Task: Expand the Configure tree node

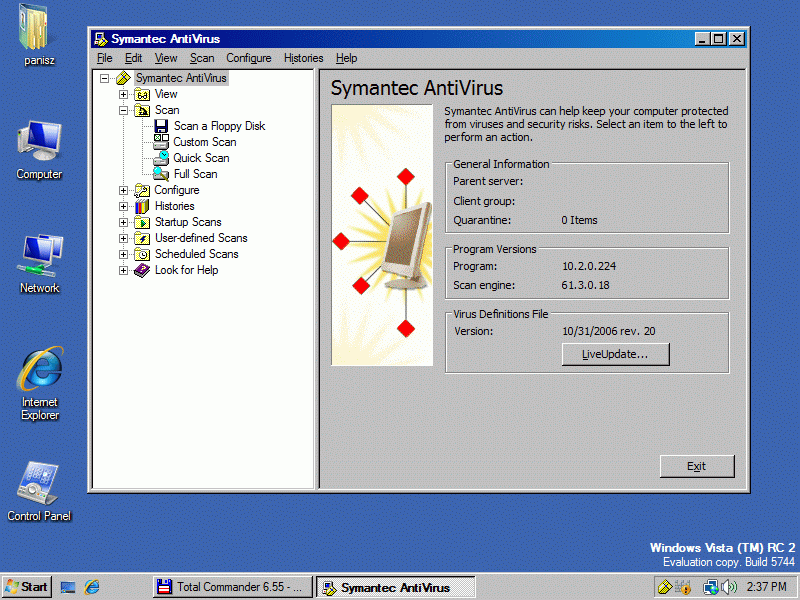Action: (x=123, y=190)
